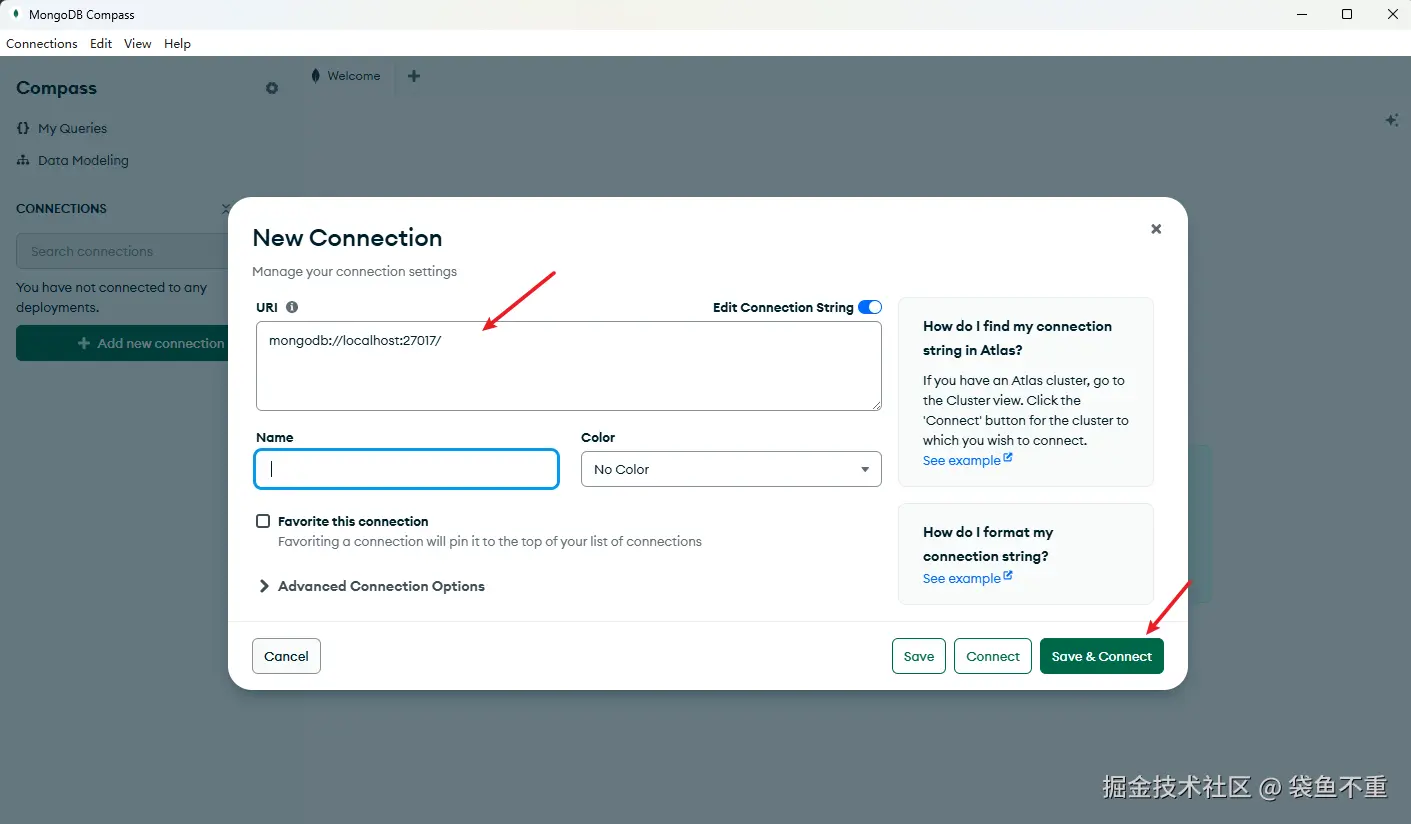1411x824 pixels.
Task: Click the external link icon after the Atlas See example
Action: pos(1008,458)
